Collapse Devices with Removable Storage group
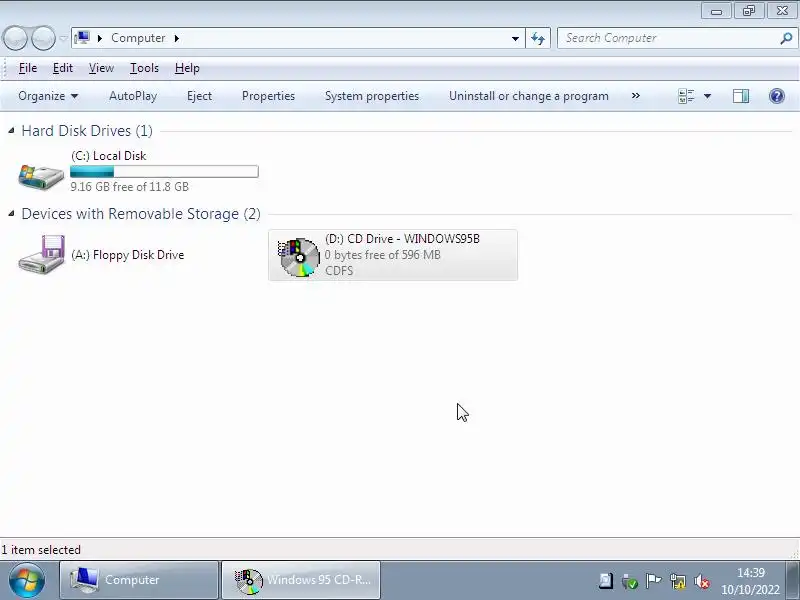Viewport: 800px width, 600px height. (11, 214)
